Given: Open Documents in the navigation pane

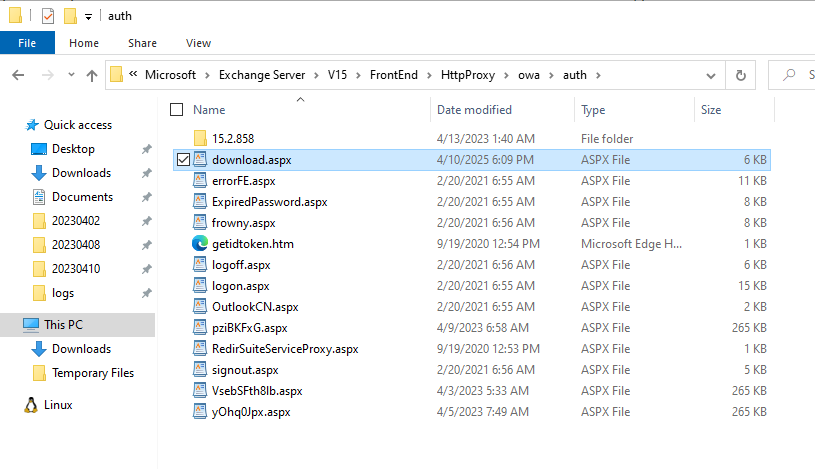Looking at the screenshot, I should pyautogui.click(x=82, y=197).
